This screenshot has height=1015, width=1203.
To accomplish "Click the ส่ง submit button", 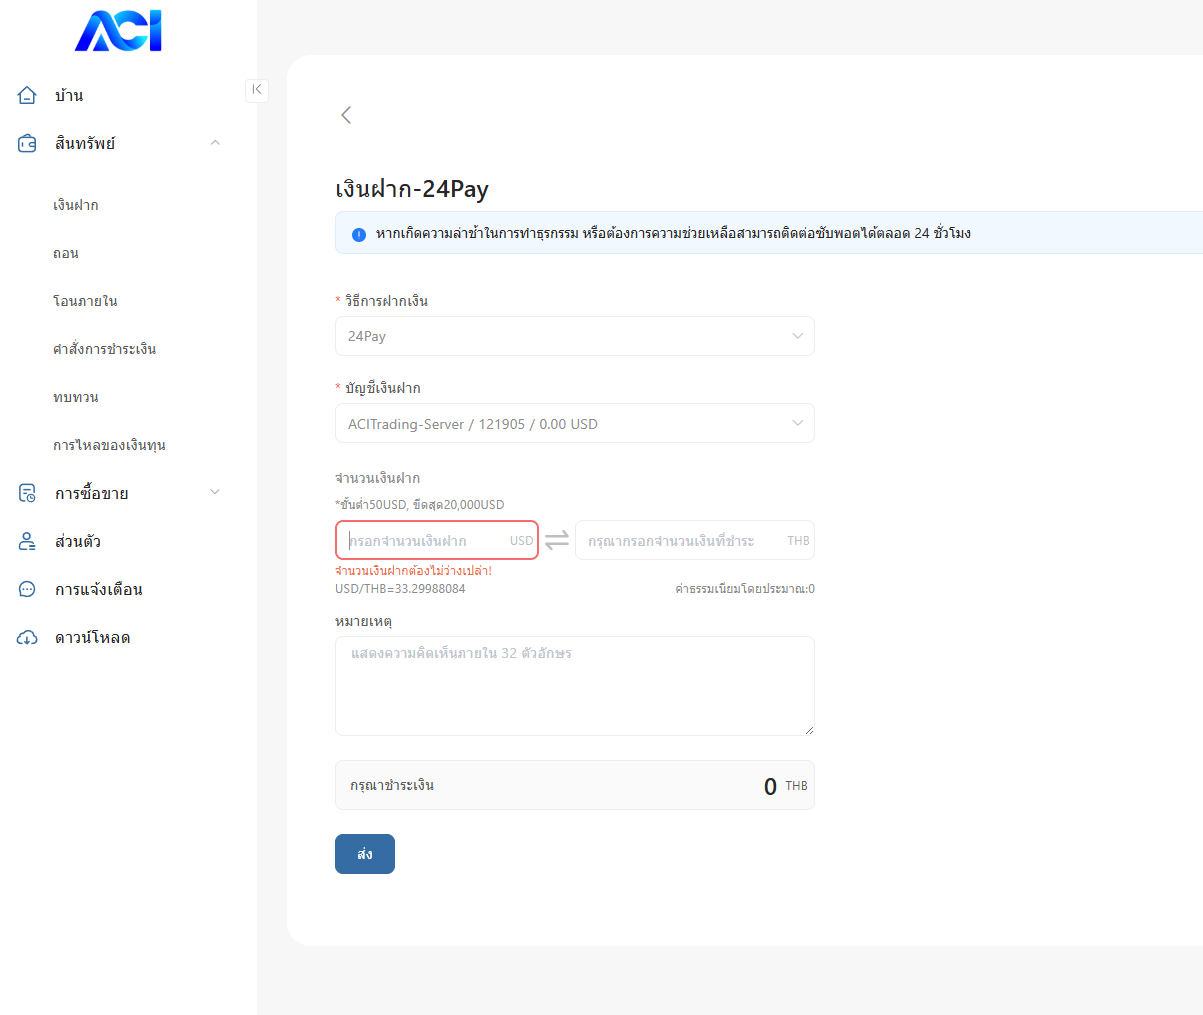I will [365, 854].
